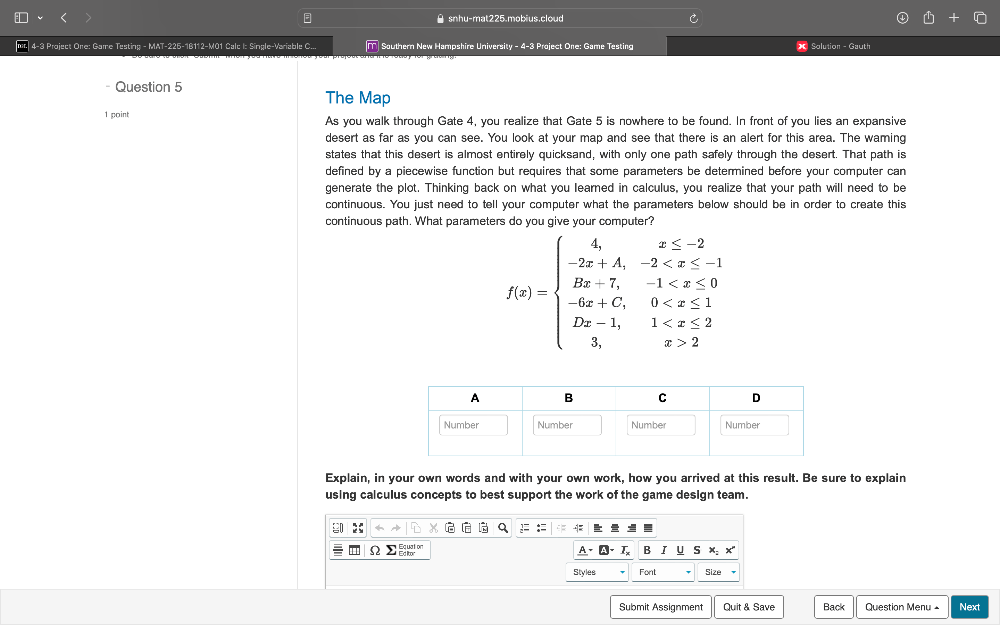Open the Equation Editor
Screen dimensions: 1000x625
tap(405, 550)
